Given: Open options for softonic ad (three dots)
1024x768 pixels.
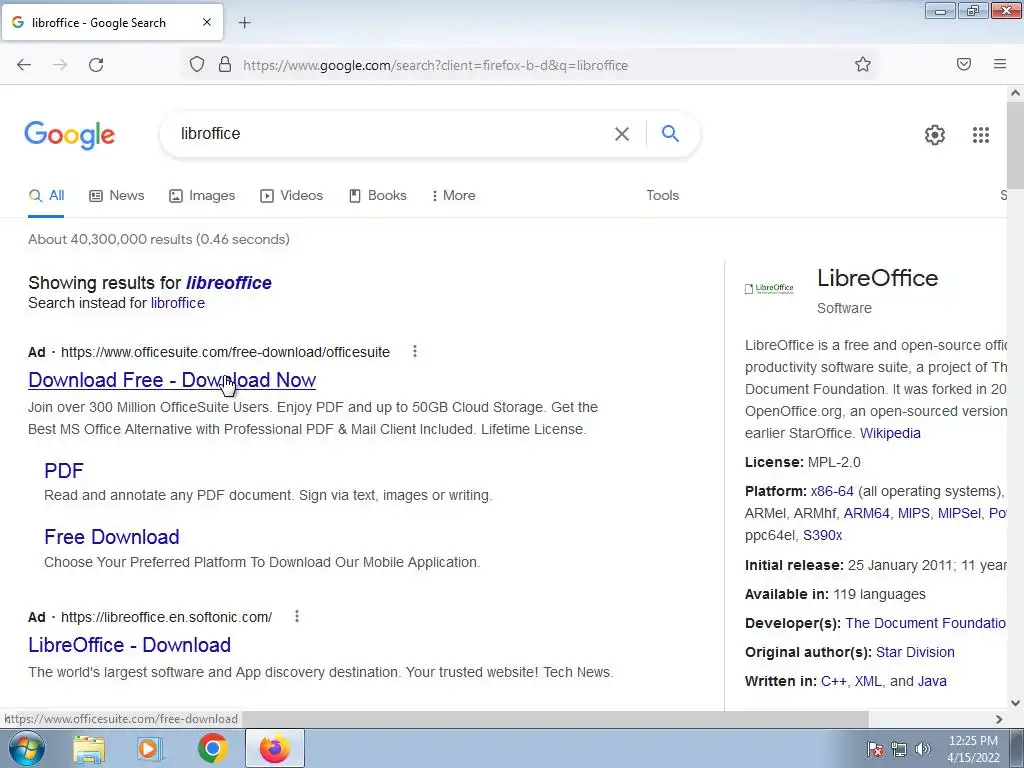Looking at the screenshot, I should 296,616.
